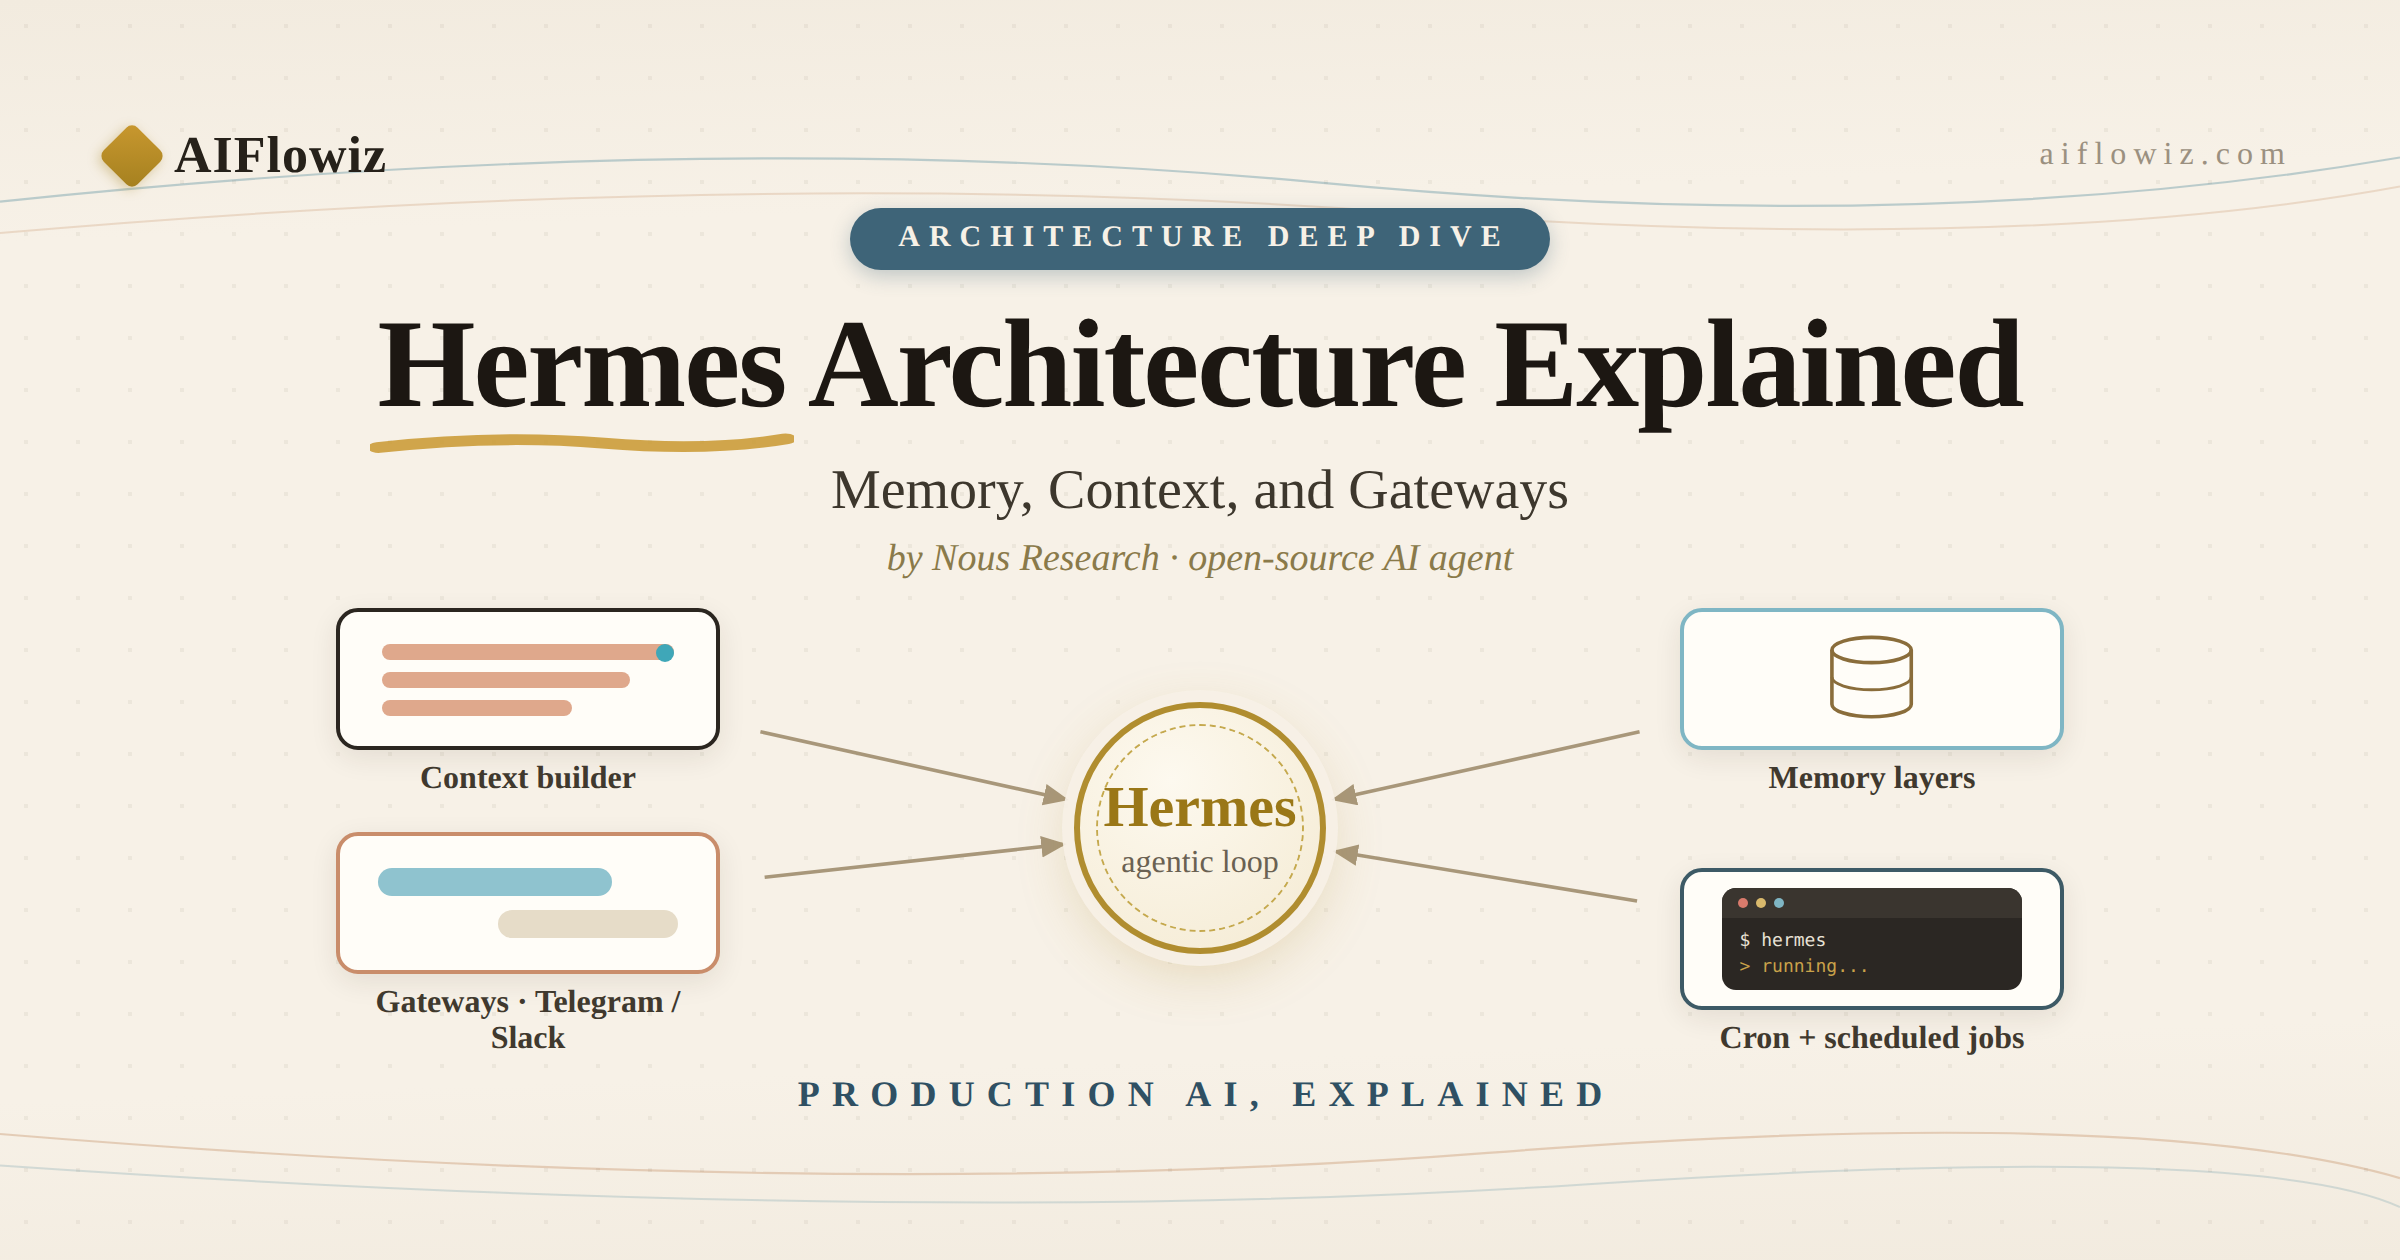Click the Memory, Context, and Gateways subtitle
The width and height of the screenshot is (2400, 1260).
click(1200, 490)
